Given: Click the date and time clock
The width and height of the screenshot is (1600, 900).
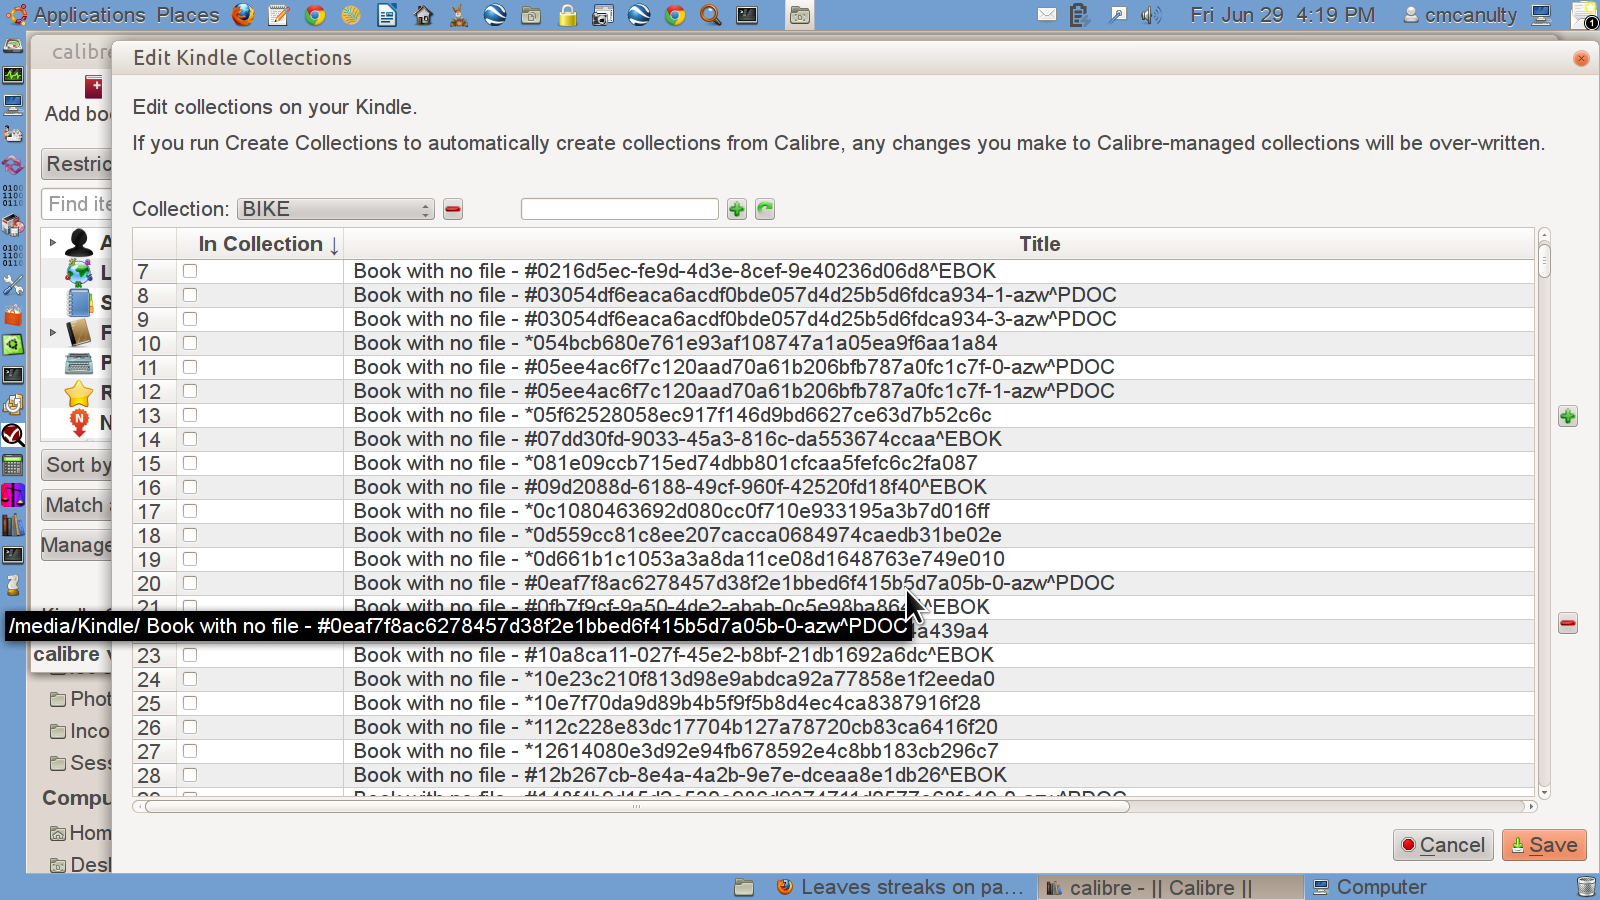Looking at the screenshot, I should pos(1283,15).
